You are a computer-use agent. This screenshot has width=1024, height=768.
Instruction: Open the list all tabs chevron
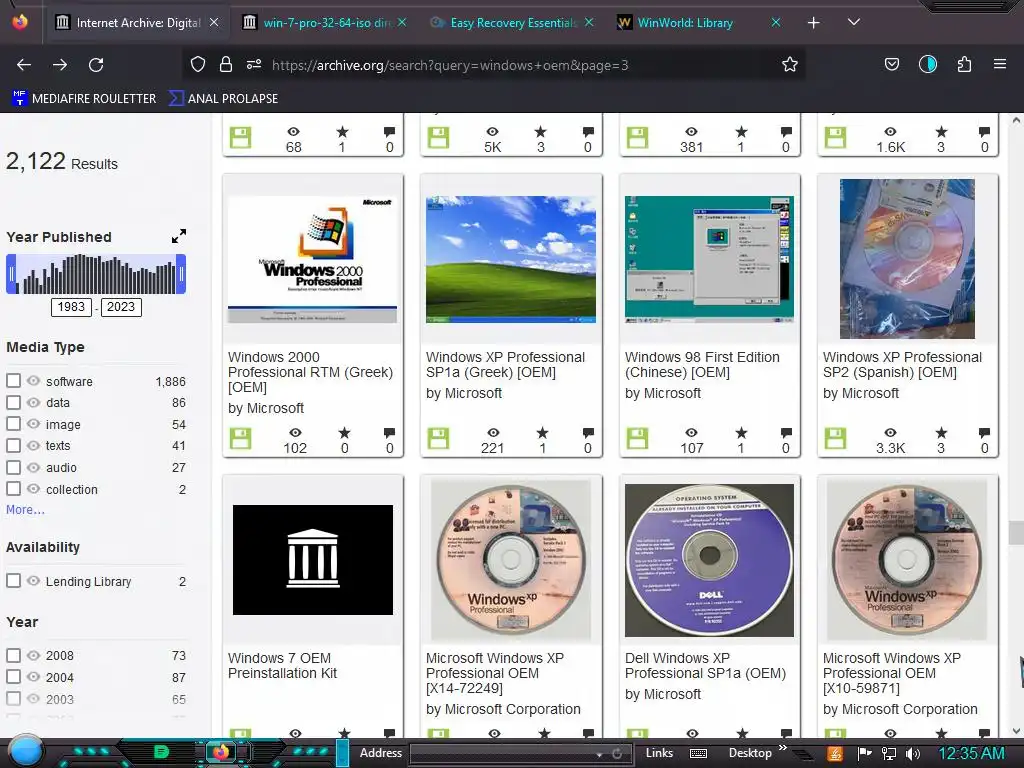pos(854,22)
